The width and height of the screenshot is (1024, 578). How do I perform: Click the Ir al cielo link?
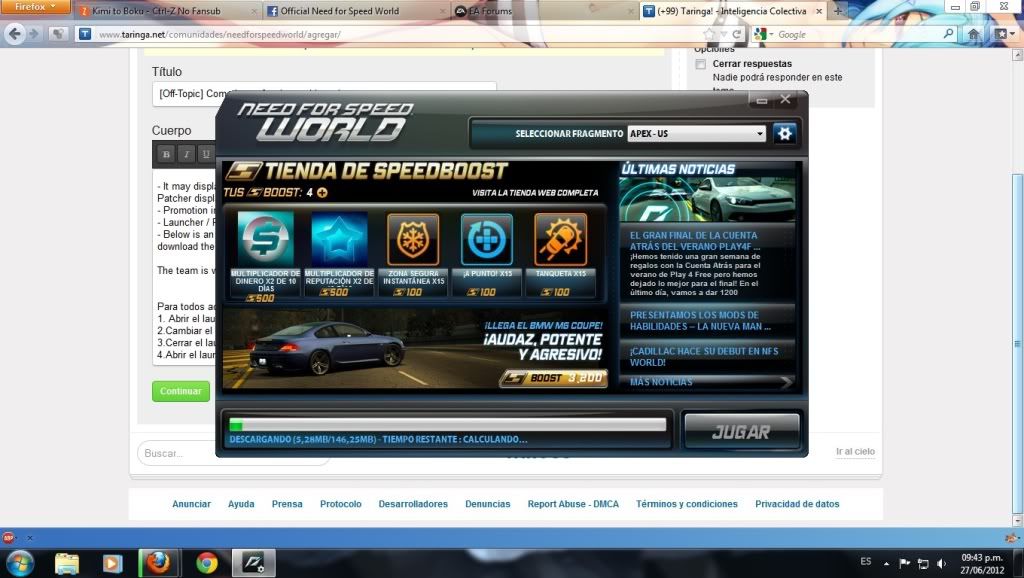(855, 451)
